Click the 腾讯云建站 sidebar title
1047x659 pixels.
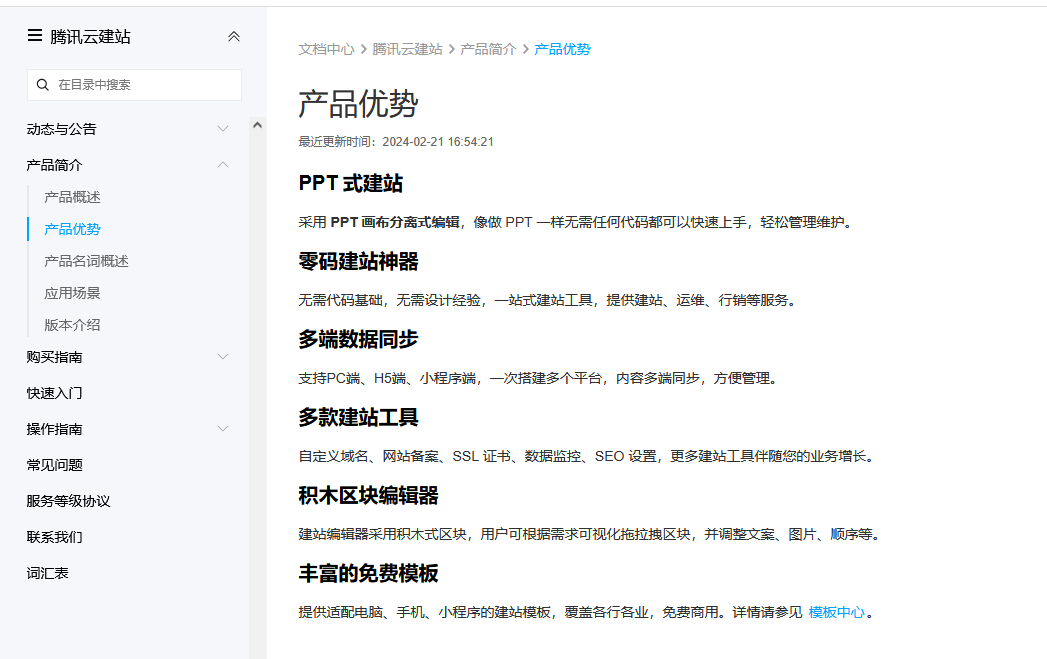pyautogui.click(x=90, y=37)
